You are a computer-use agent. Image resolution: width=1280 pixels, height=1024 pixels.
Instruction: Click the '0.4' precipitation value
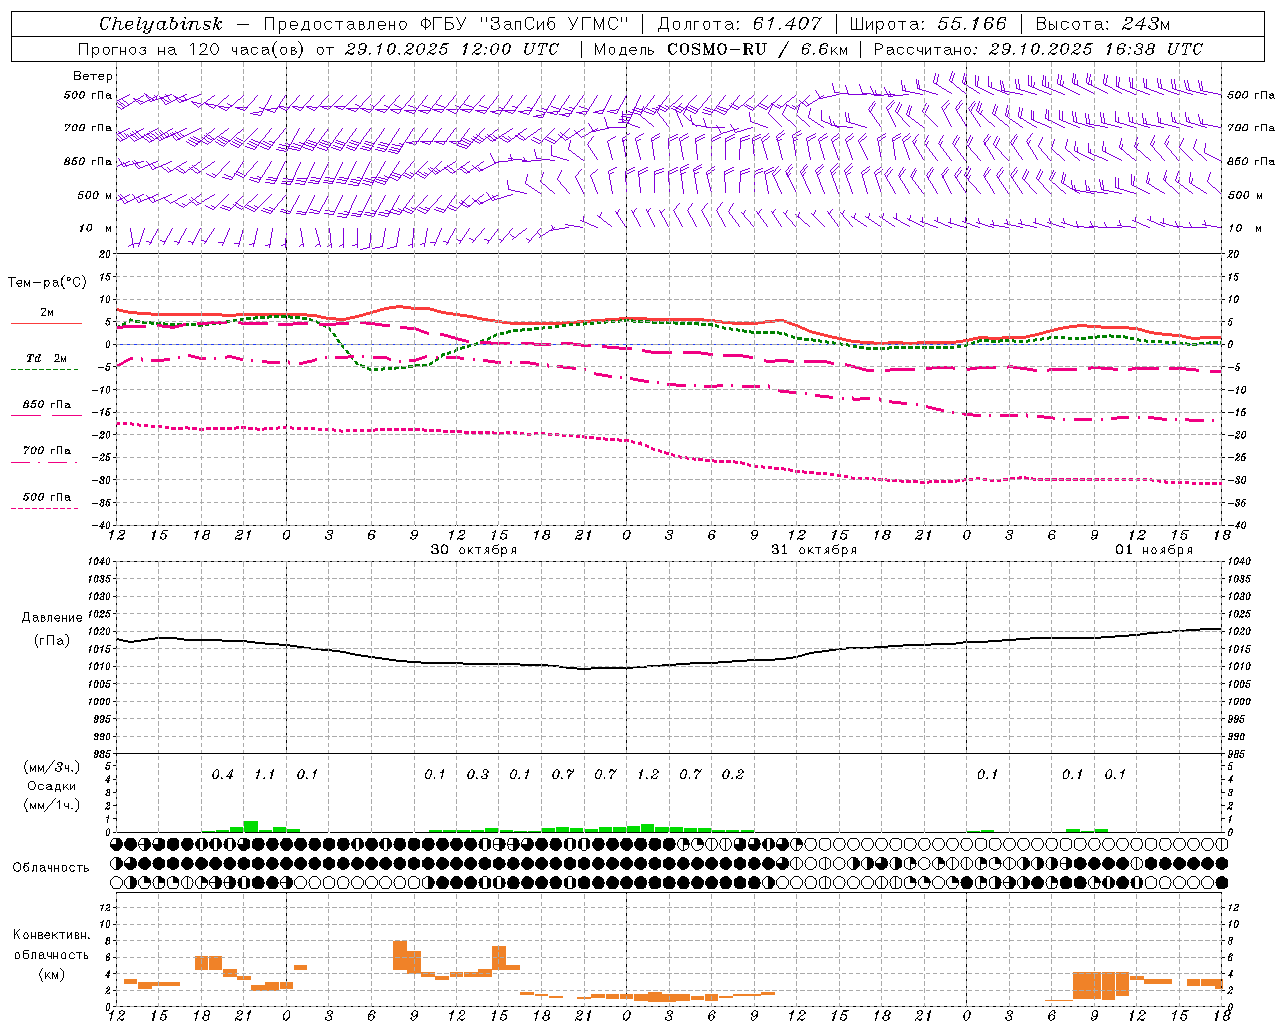223,775
